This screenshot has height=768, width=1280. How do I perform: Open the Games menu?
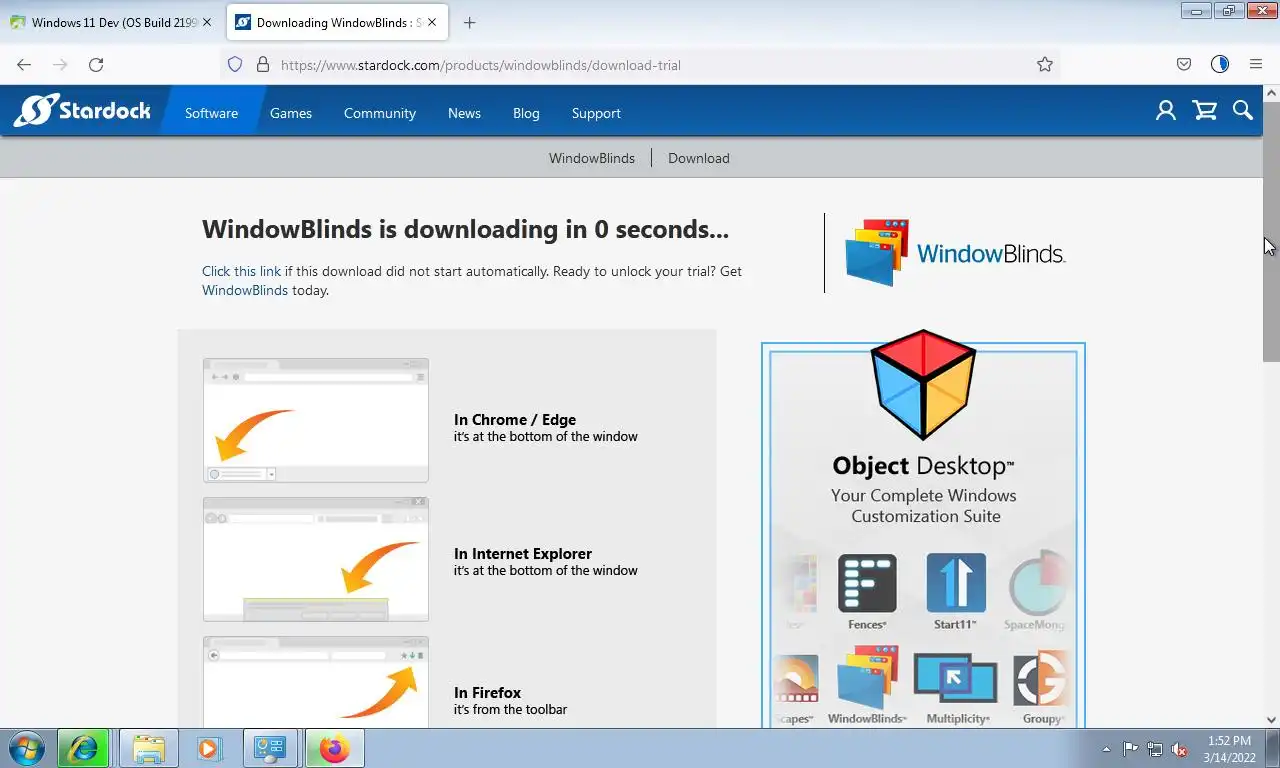(x=291, y=113)
